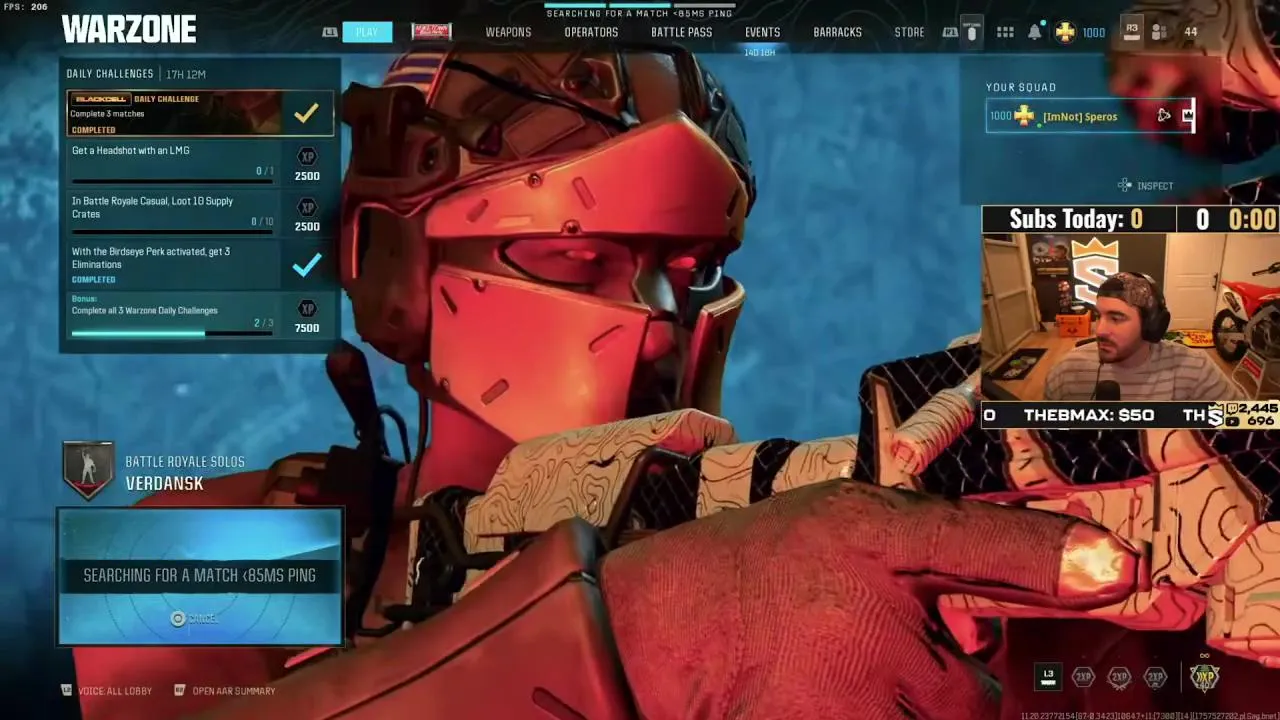This screenshot has width=1280, height=720.
Task: Select the Birdseye Perk eliminations challenge
Action: click(x=200, y=264)
